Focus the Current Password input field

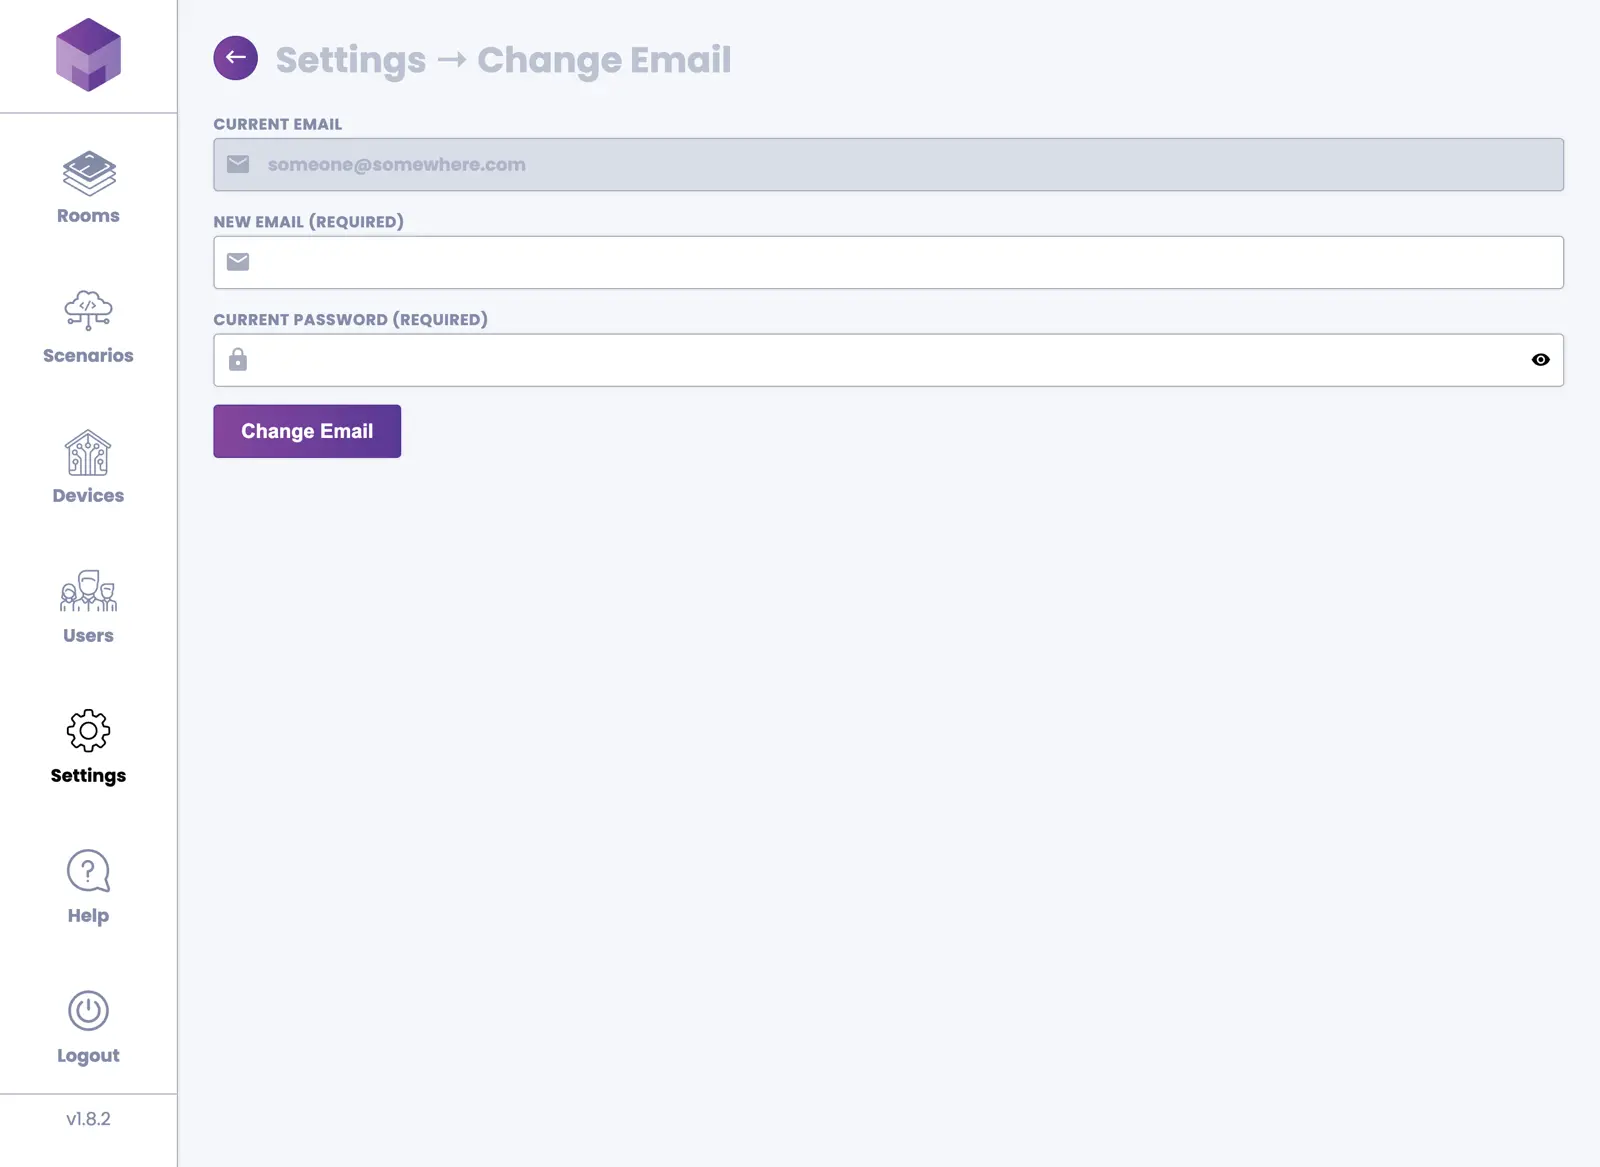880,360
